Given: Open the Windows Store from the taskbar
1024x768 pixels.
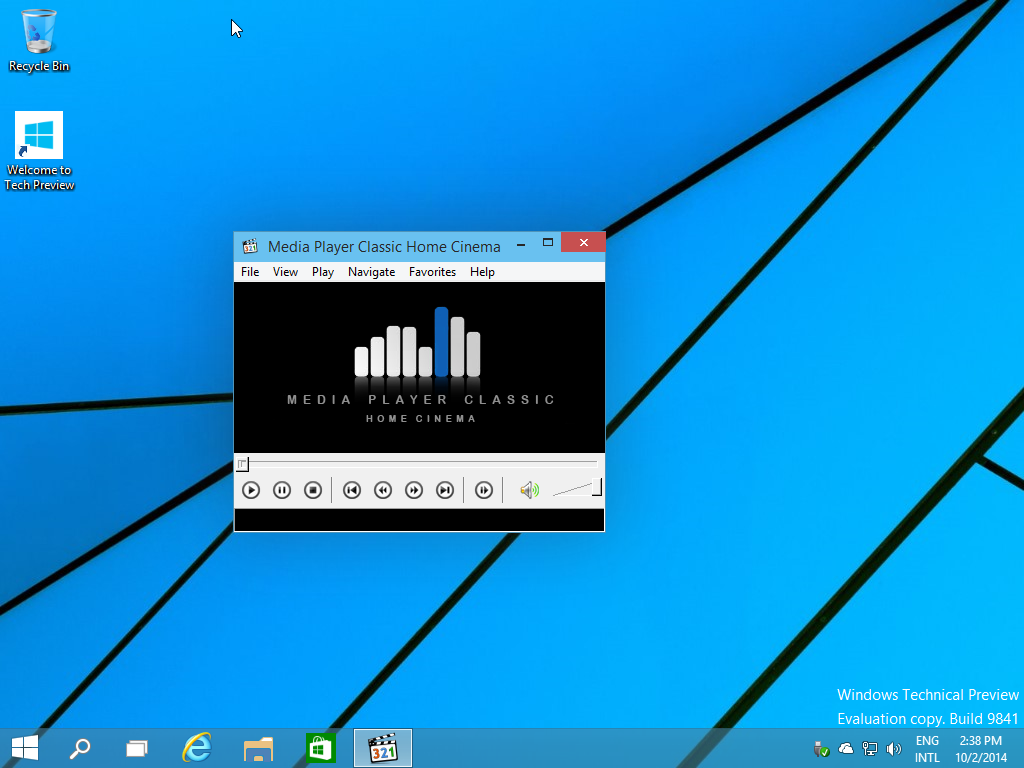Looking at the screenshot, I should 321,748.
